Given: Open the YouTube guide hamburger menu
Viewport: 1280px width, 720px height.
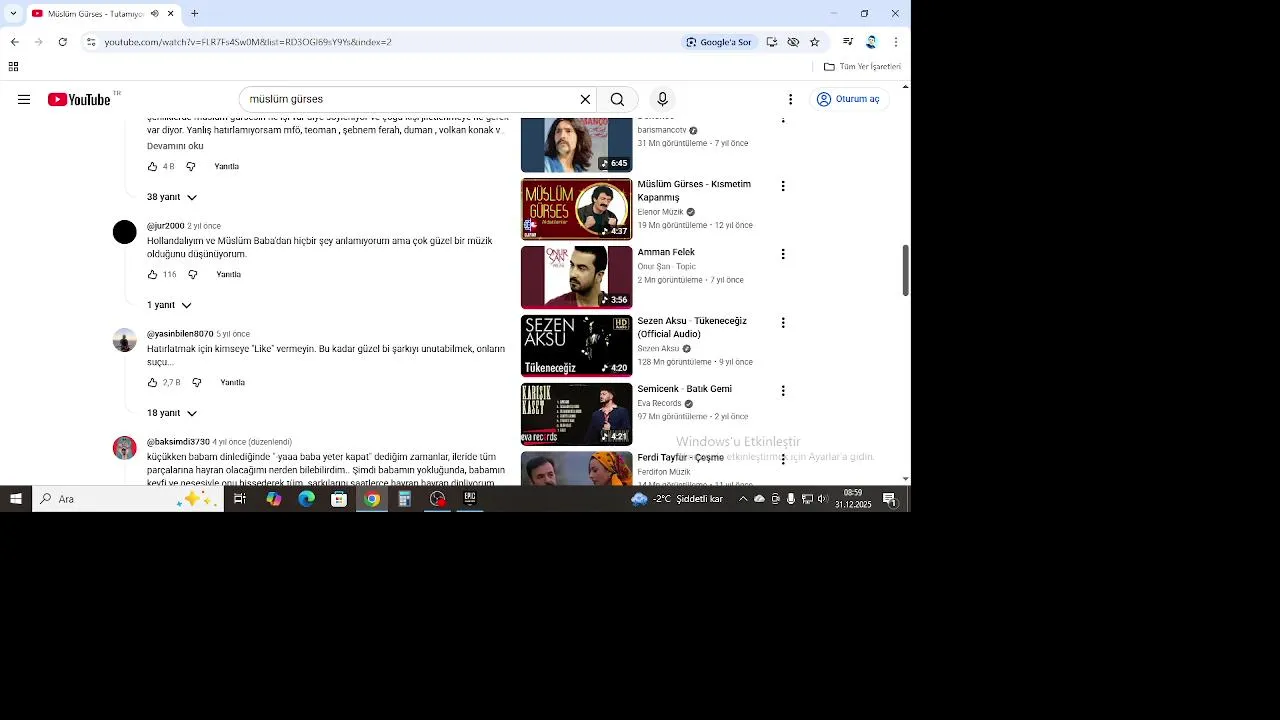Looking at the screenshot, I should pos(24,99).
